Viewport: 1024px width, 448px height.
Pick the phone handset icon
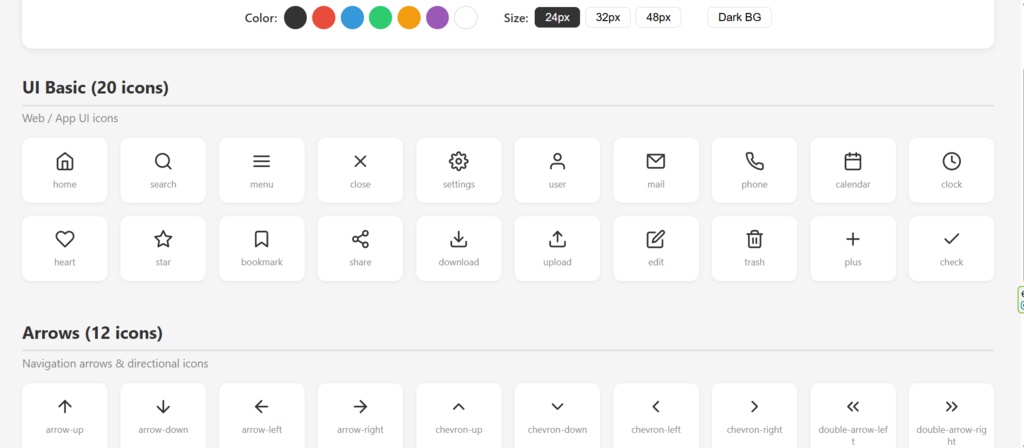pyautogui.click(x=754, y=161)
